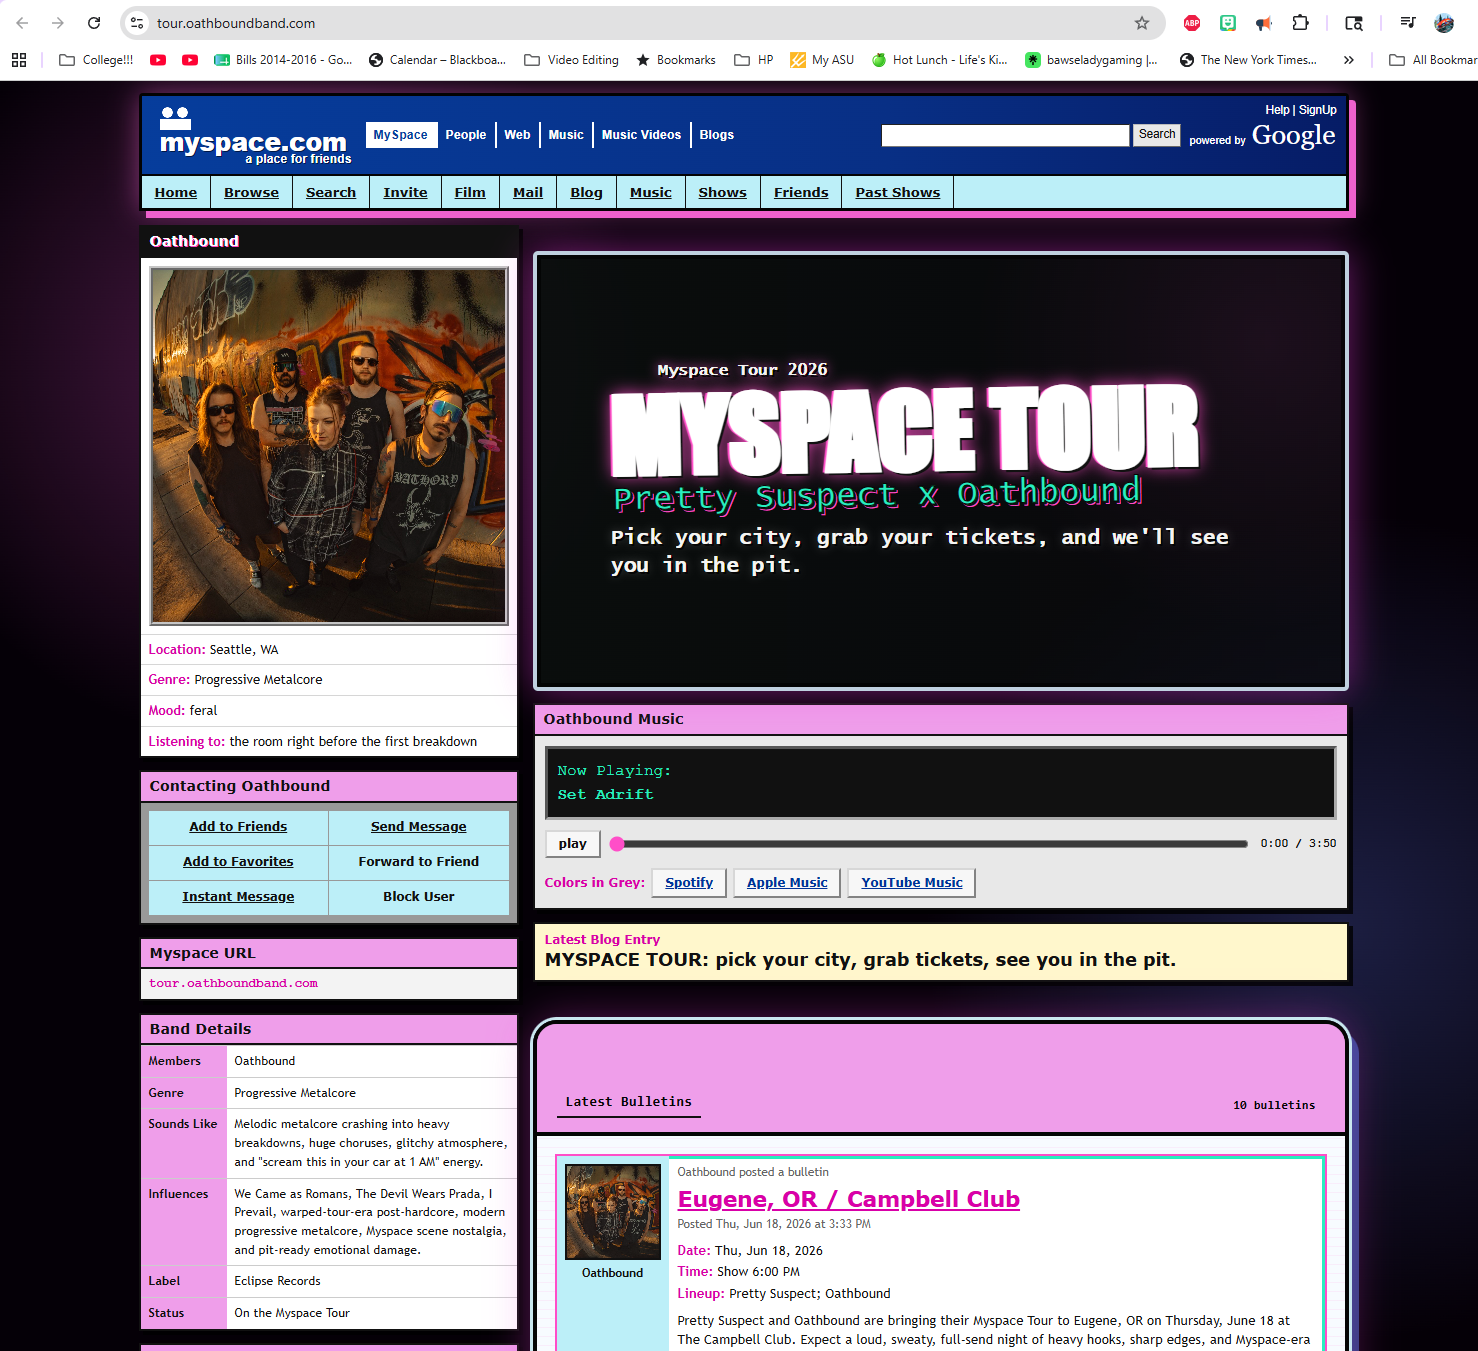Click the Oathbound band profile photo
The height and width of the screenshot is (1351, 1478).
[x=329, y=446]
